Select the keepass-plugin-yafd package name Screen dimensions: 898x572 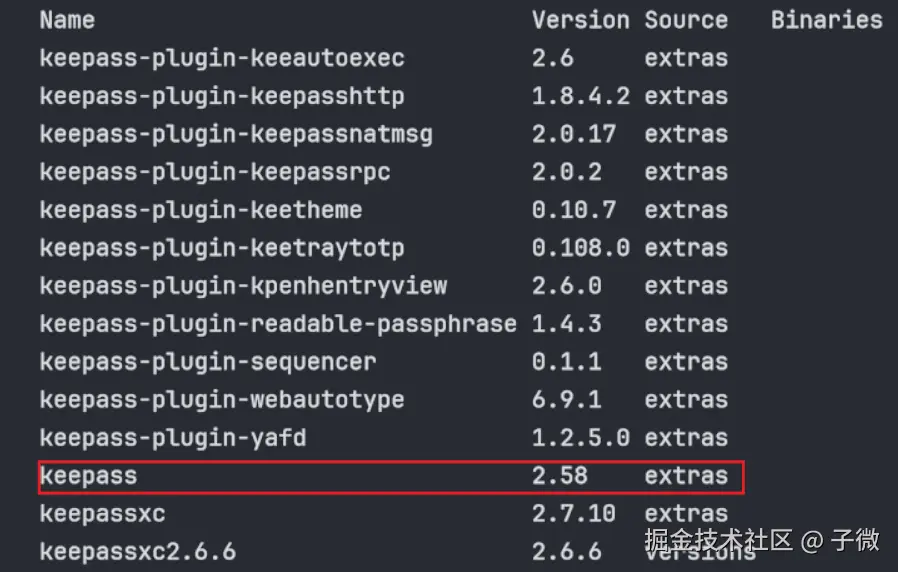173,438
